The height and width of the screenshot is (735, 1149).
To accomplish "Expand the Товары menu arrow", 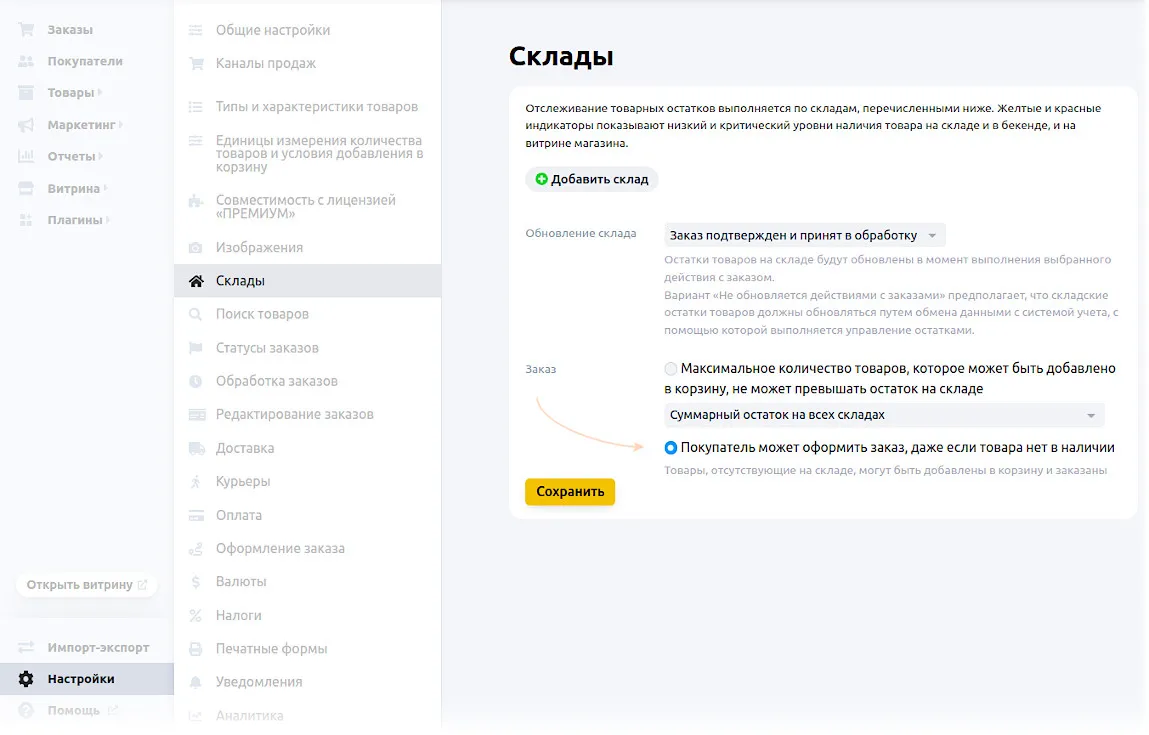I will [101, 93].
